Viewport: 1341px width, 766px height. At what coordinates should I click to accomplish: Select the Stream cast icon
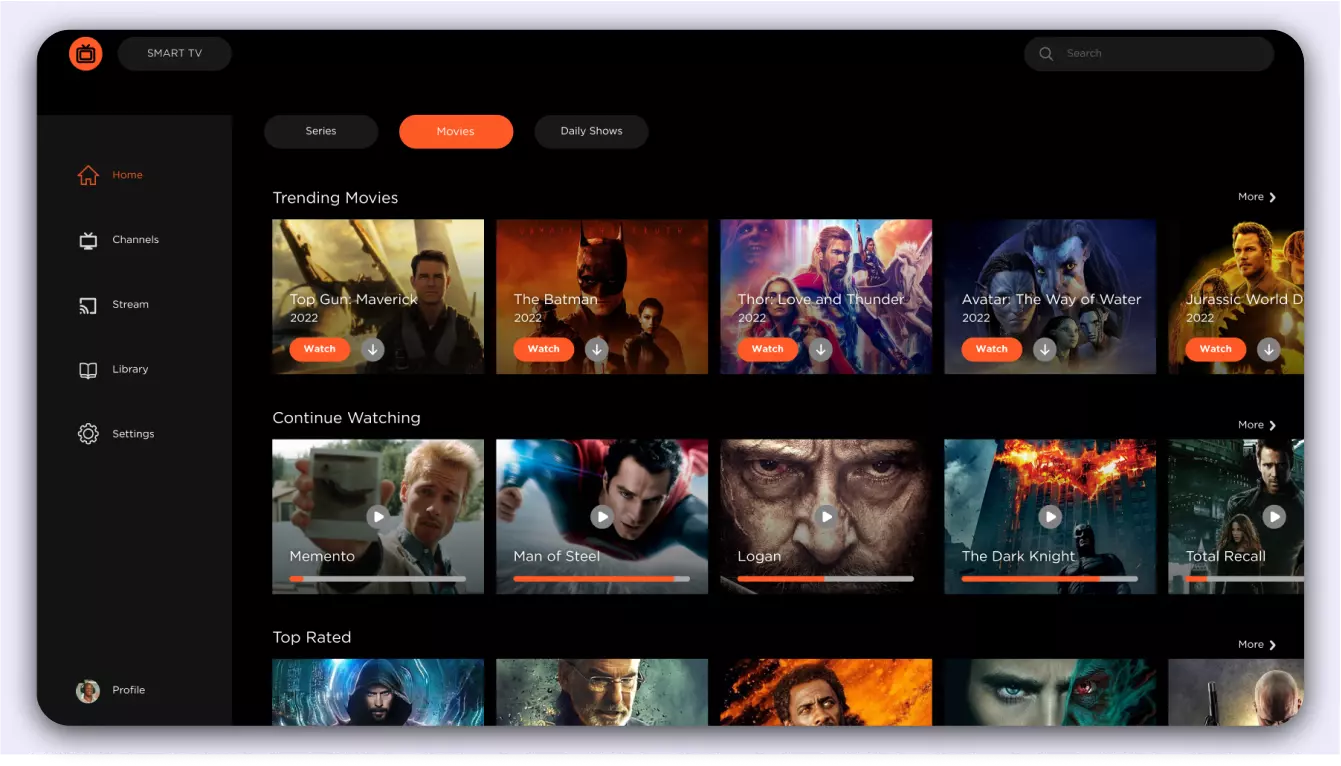pos(88,305)
